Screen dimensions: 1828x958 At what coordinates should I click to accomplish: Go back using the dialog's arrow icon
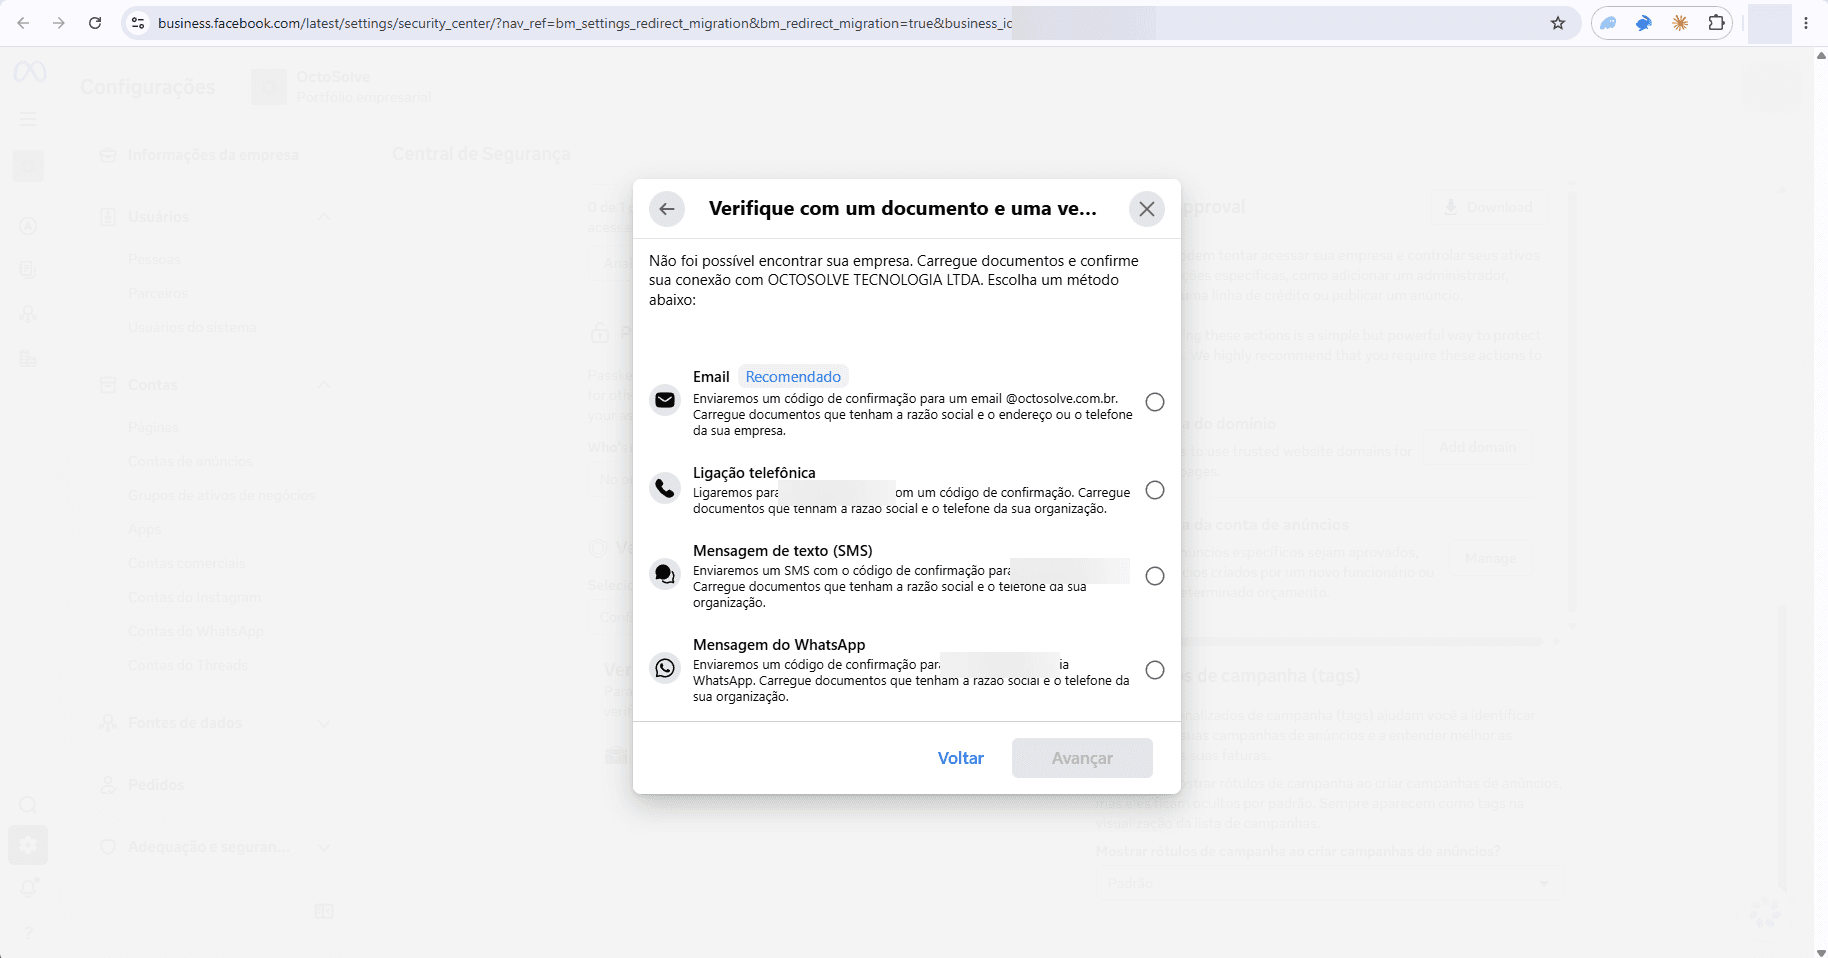[667, 209]
